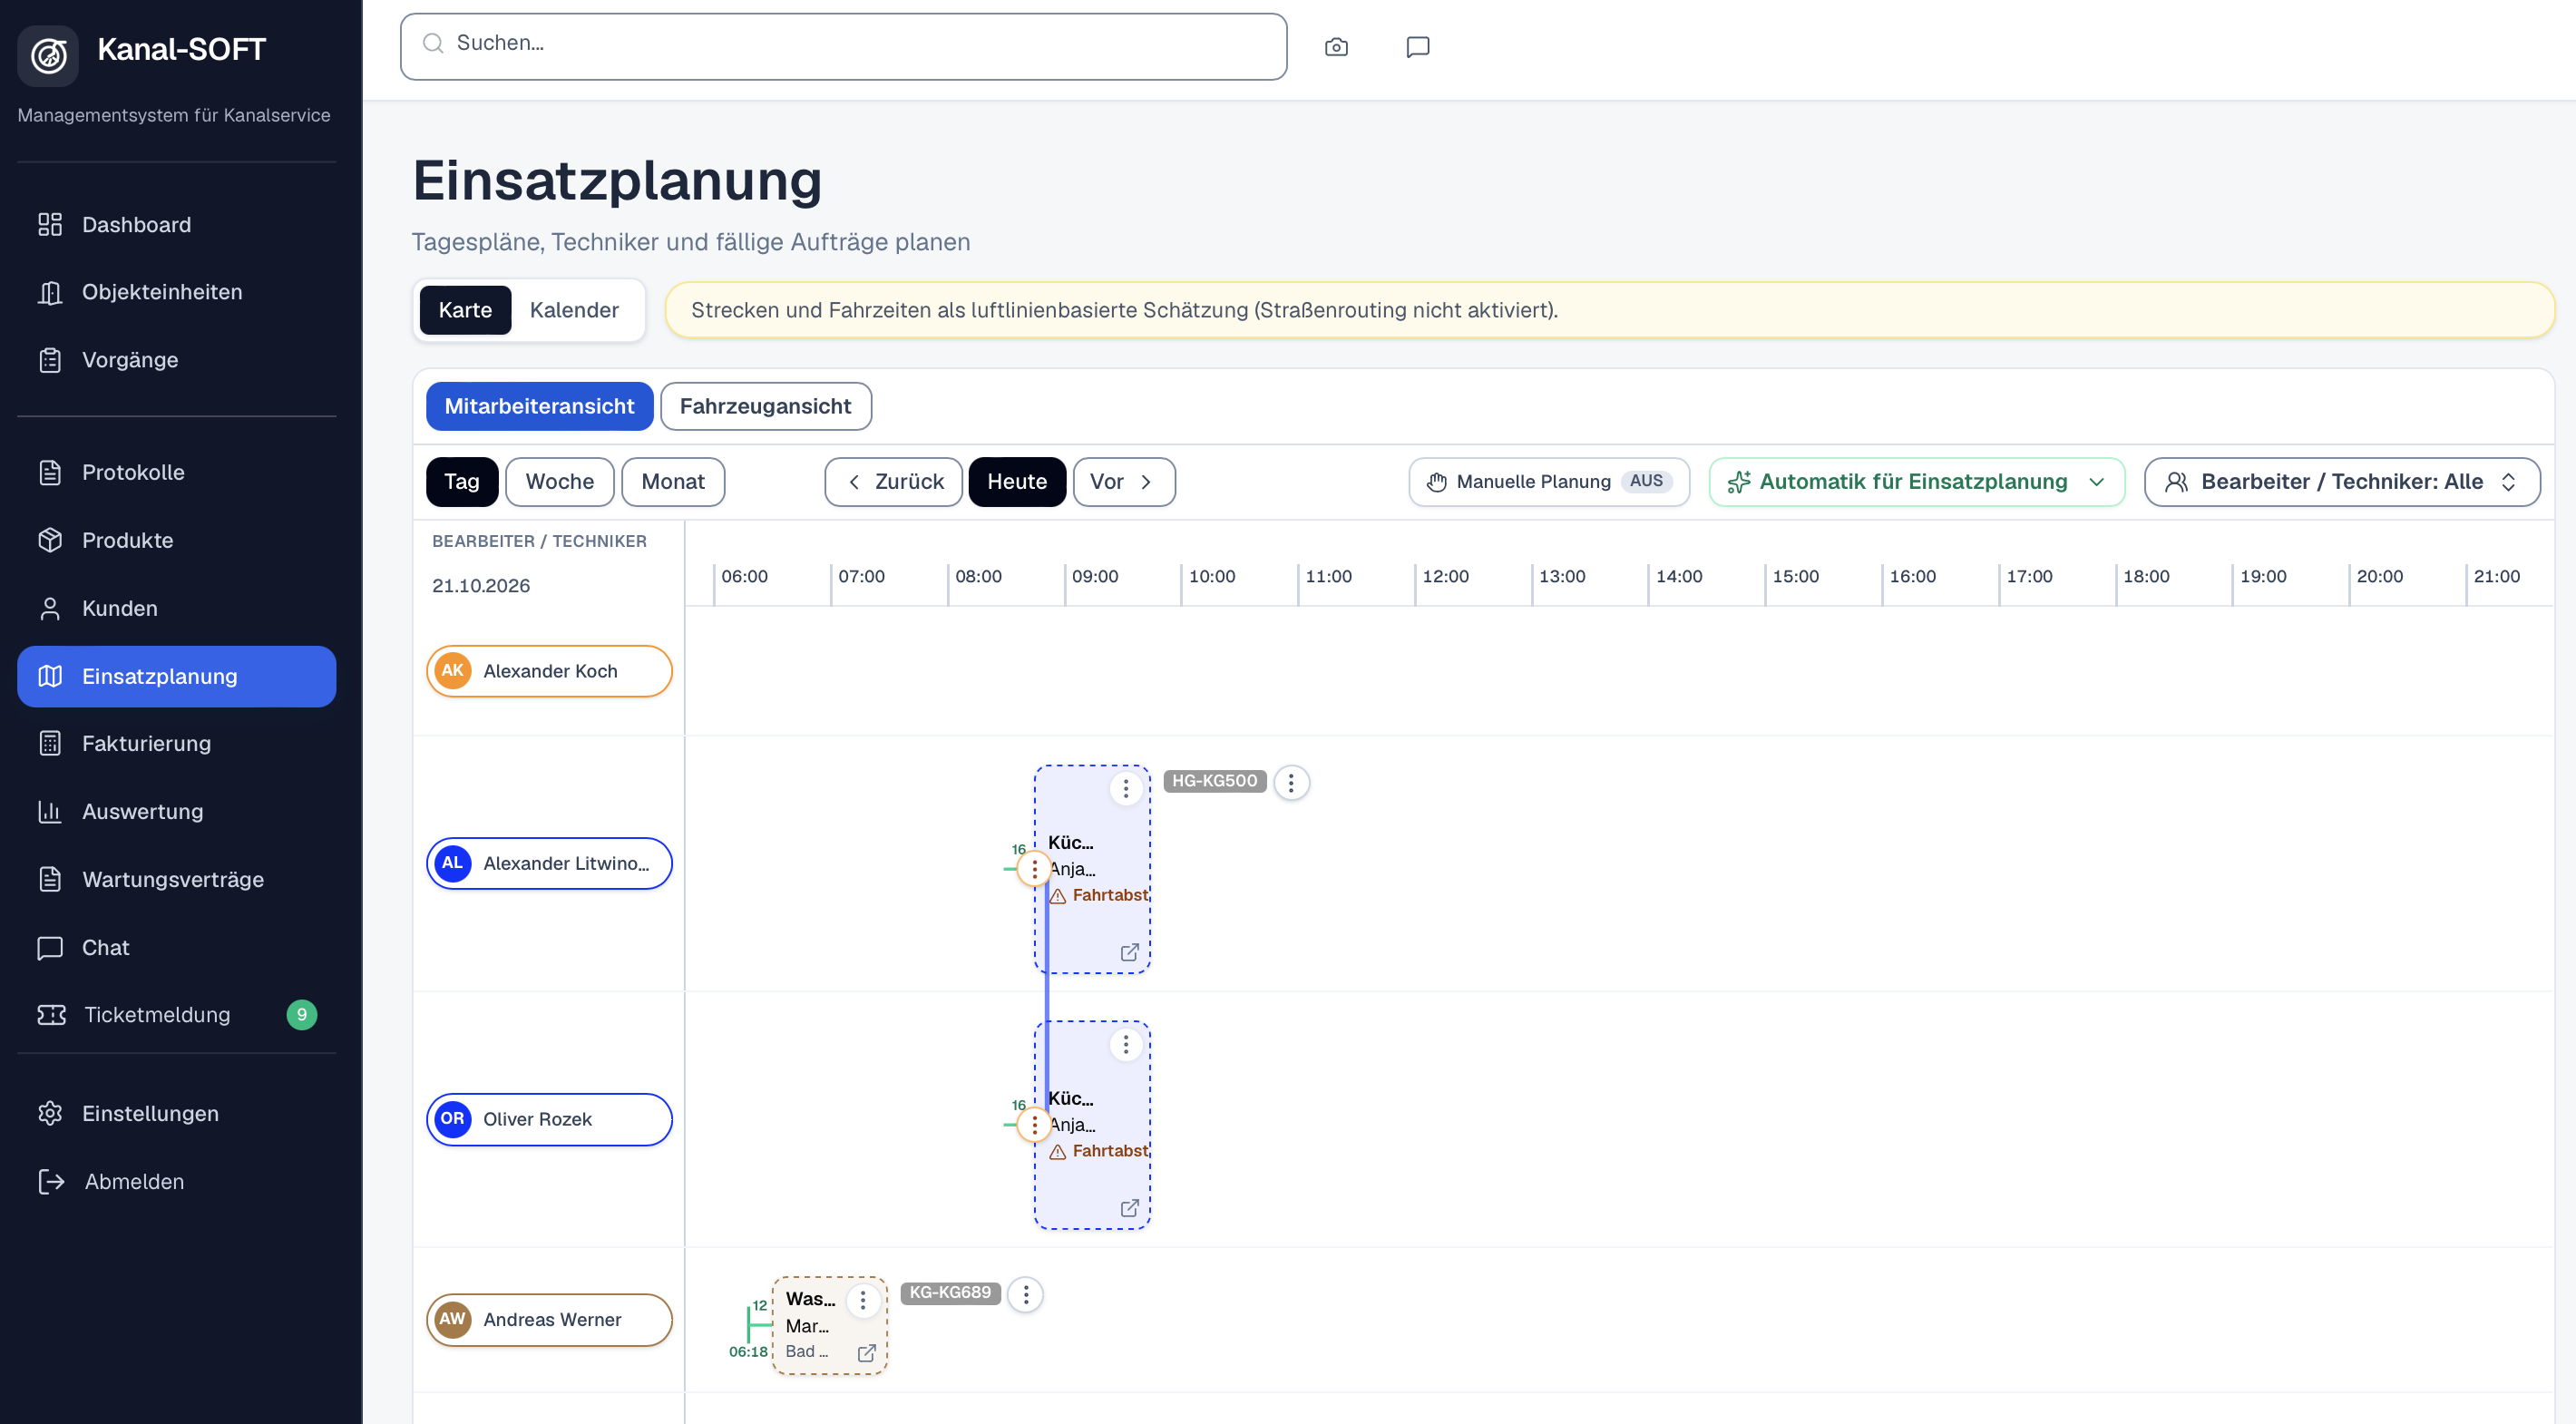Screen dimensions: 2576x1424
Task: Switch to Mitarbeiteransicht tab
Action: pos(539,406)
